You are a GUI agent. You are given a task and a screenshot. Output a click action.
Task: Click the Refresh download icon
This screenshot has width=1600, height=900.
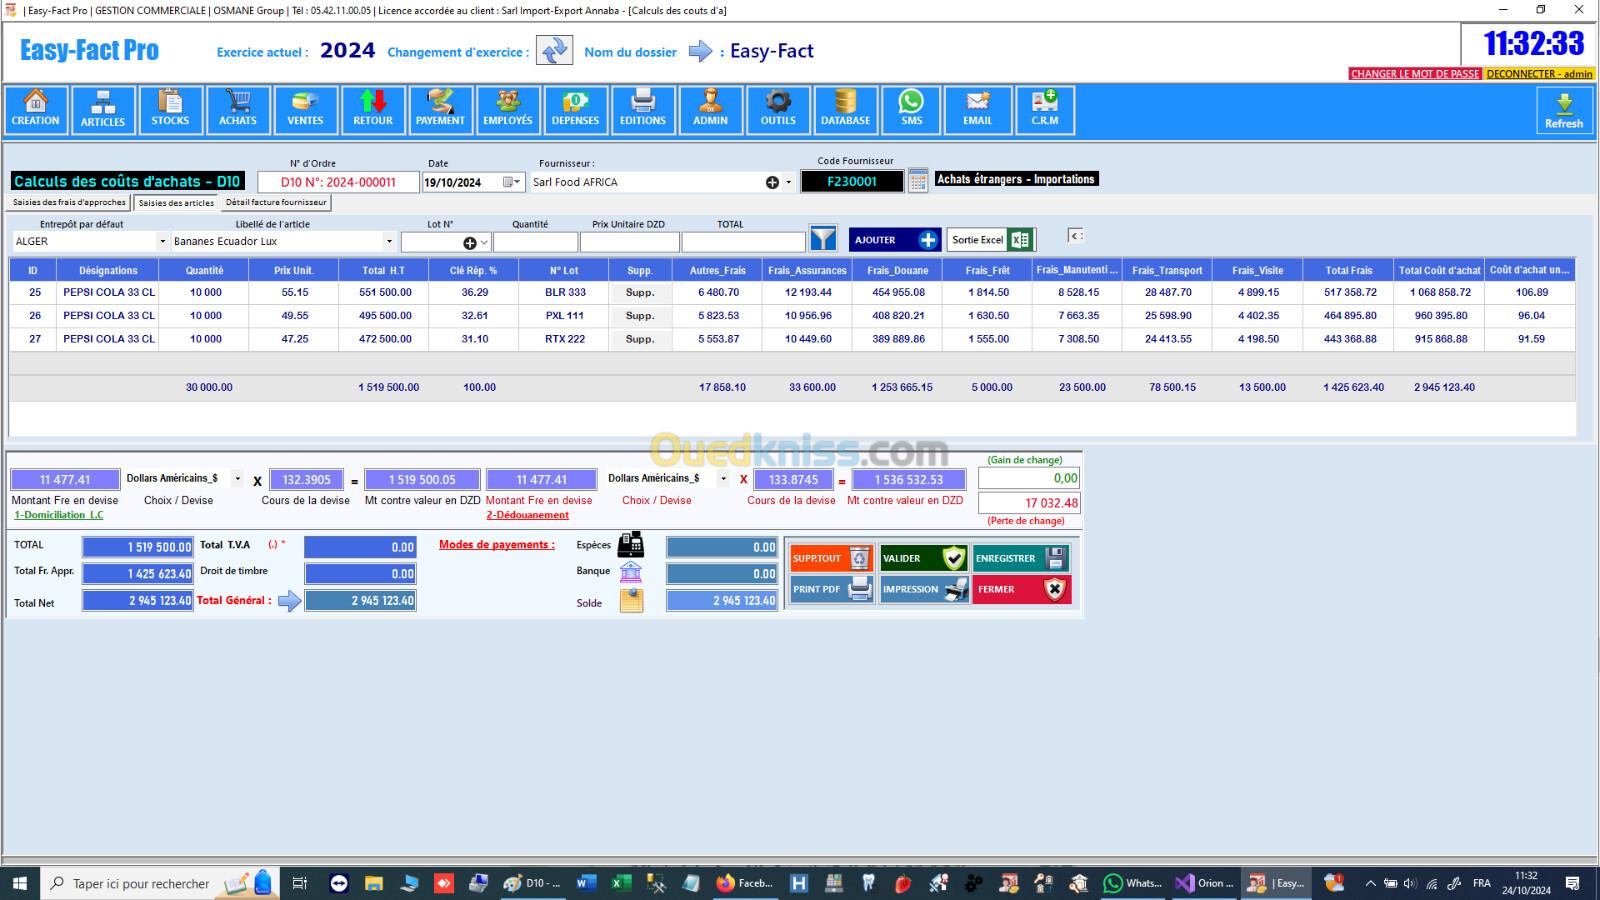[1564, 110]
